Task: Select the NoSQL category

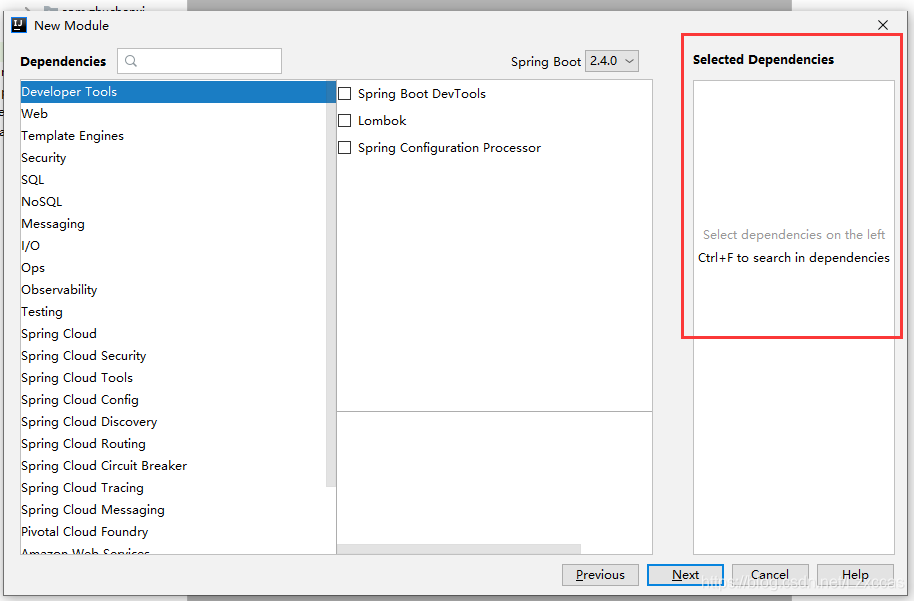Action: (x=178, y=202)
